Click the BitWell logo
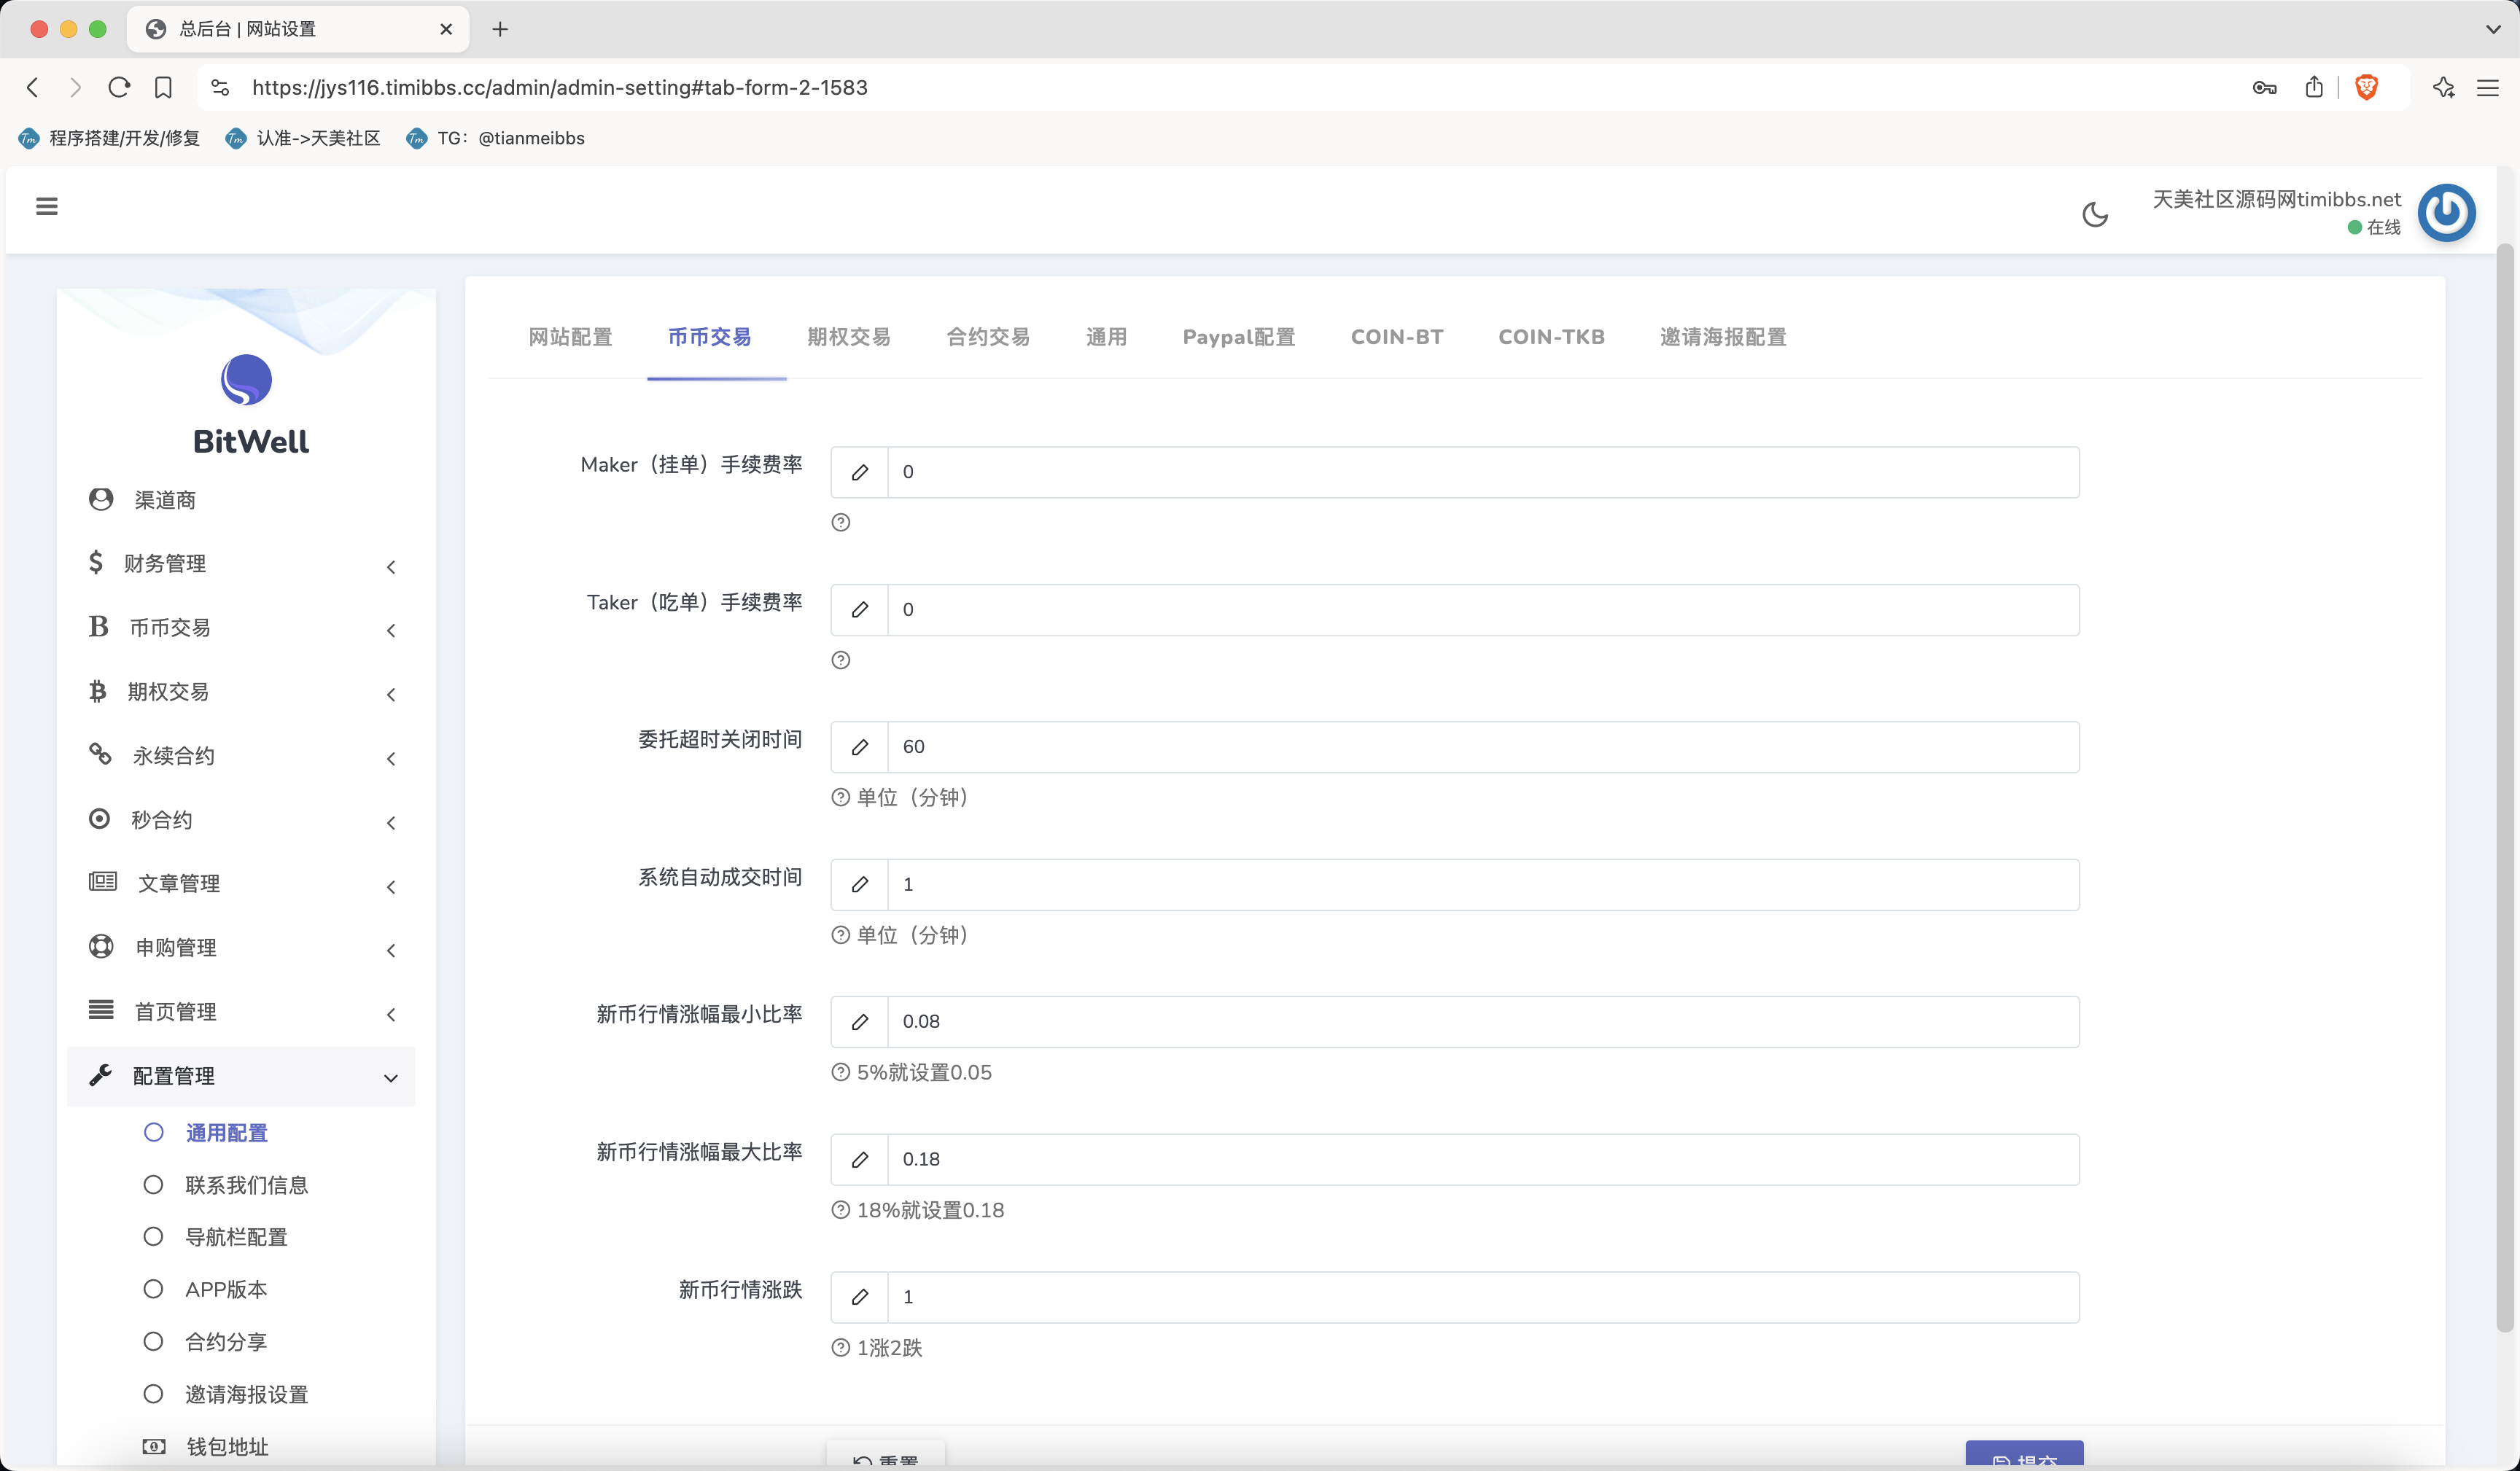Image resolution: width=2520 pixels, height=1471 pixels. (246, 380)
